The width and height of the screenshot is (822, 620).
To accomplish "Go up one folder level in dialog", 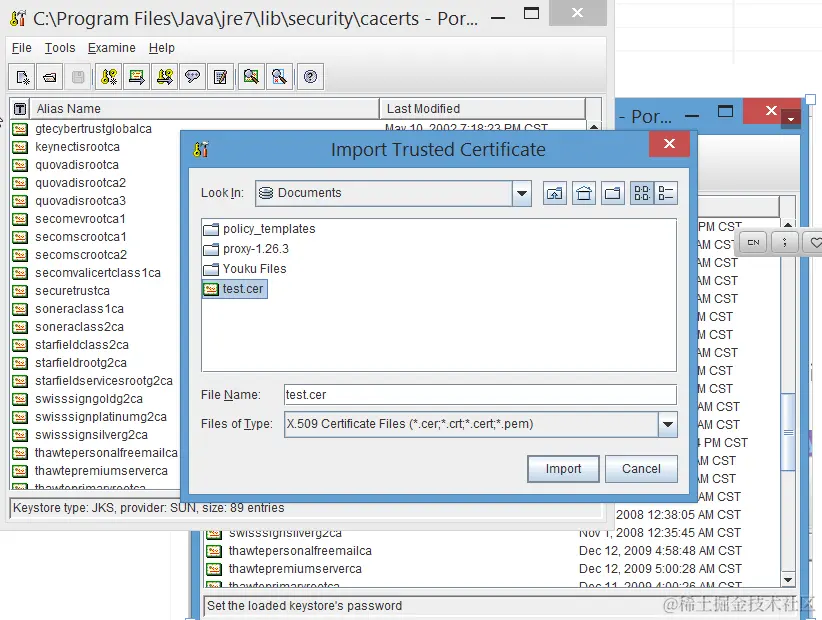I will click(555, 193).
